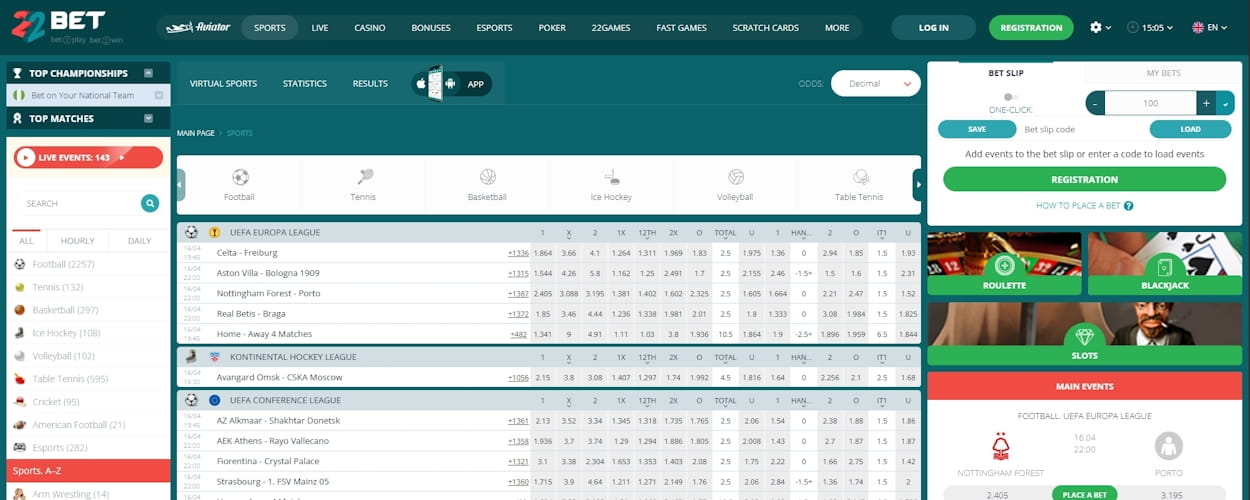Open the Virtual Sports link

223,84
